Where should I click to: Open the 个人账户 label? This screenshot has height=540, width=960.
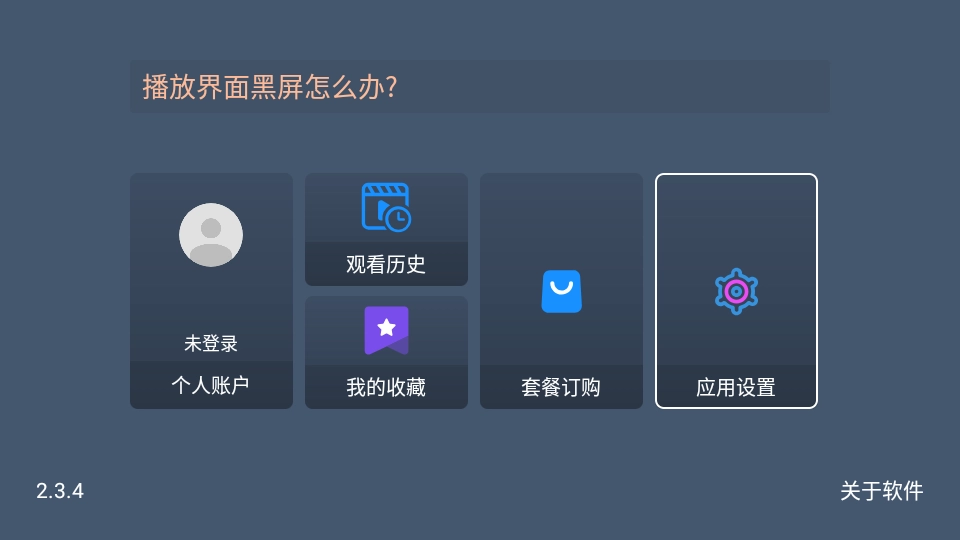point(211,385)
